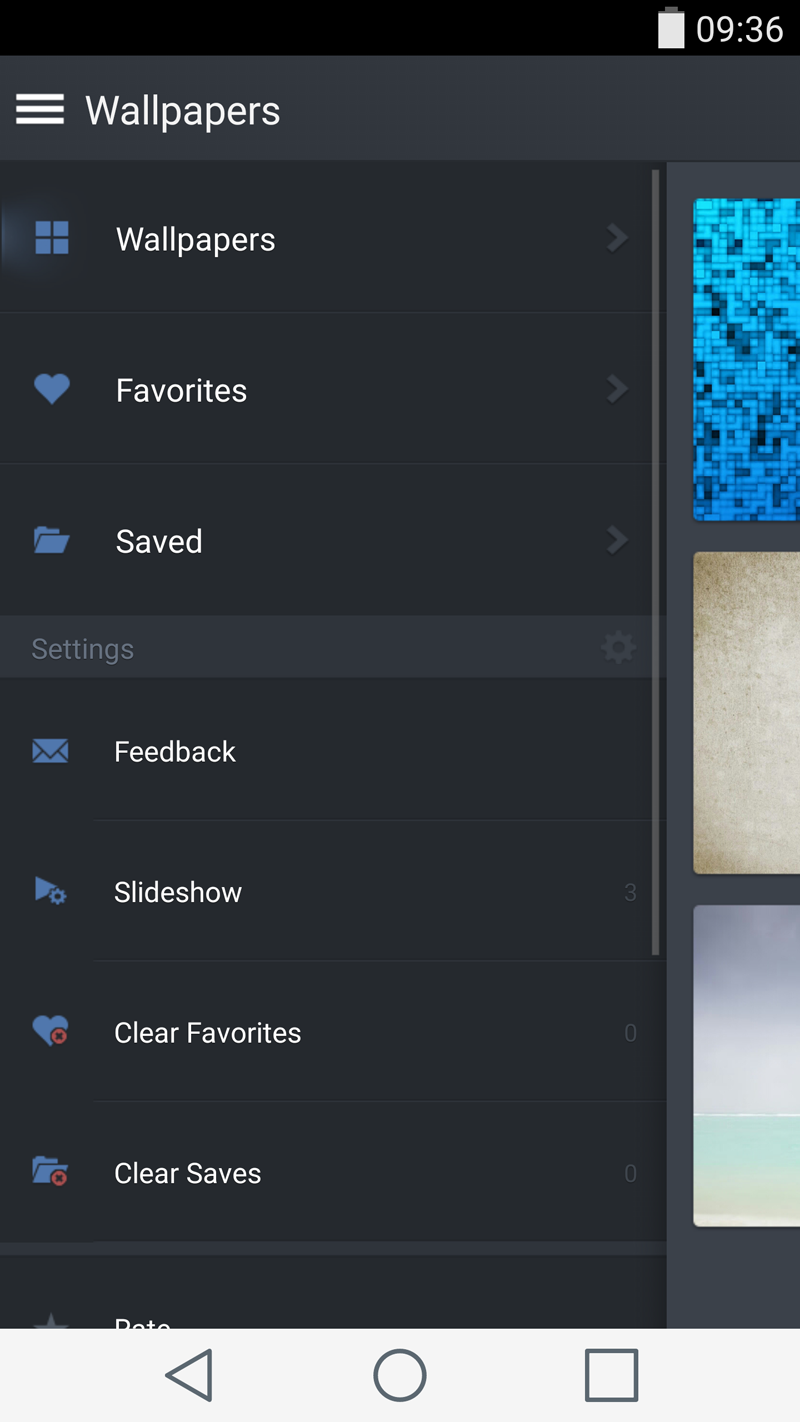The height and width of the screenshot is (1422, 800).
Task: Tap the Slideshow play-gear icon
Action: point(50,891)
